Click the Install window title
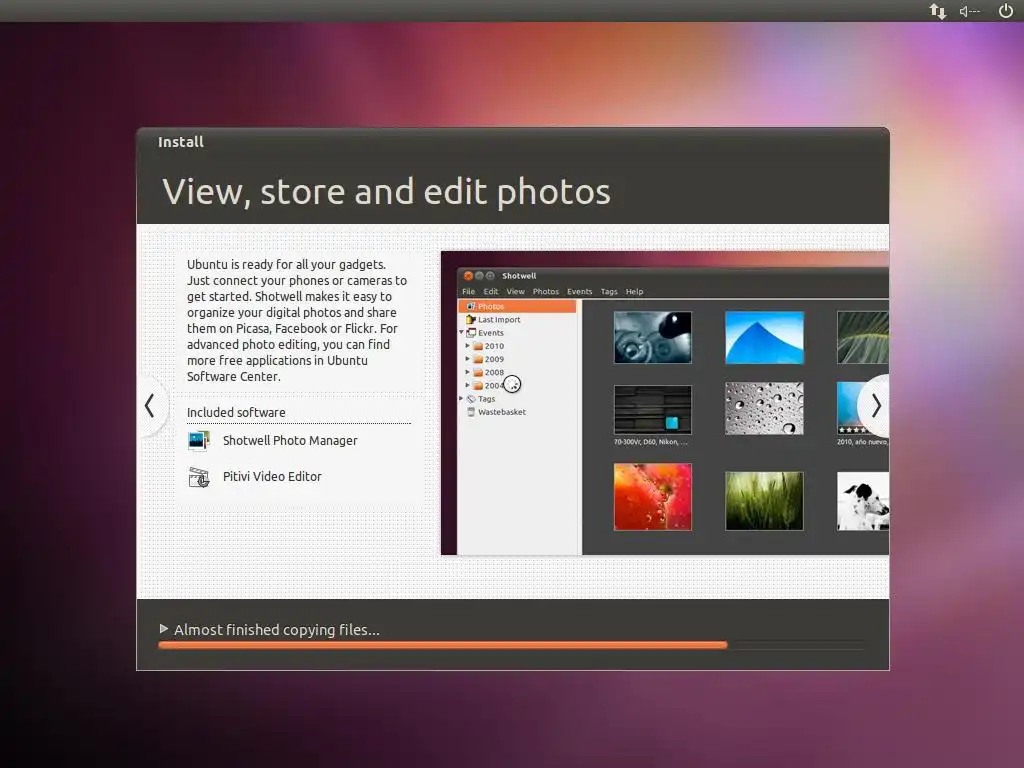 coord(181,142)
